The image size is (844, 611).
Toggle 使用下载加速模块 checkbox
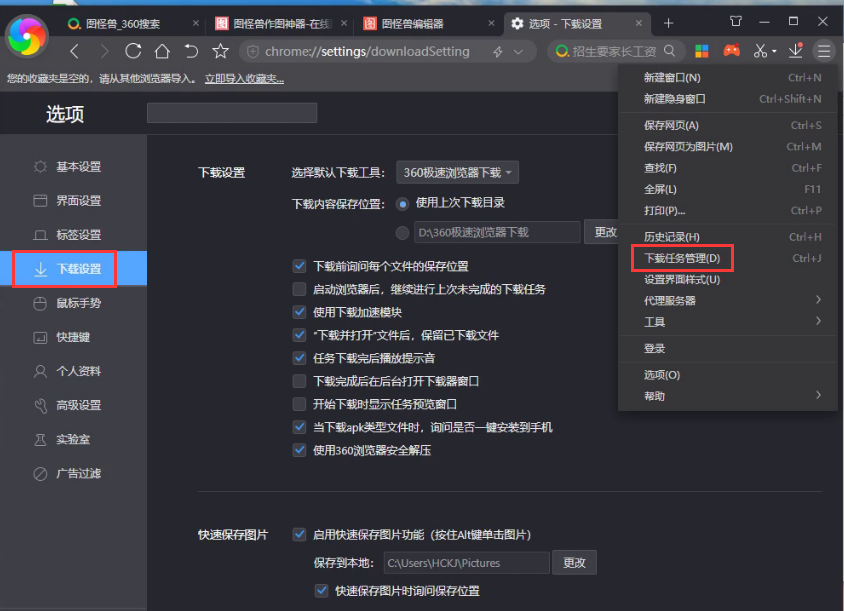[299, 312]
